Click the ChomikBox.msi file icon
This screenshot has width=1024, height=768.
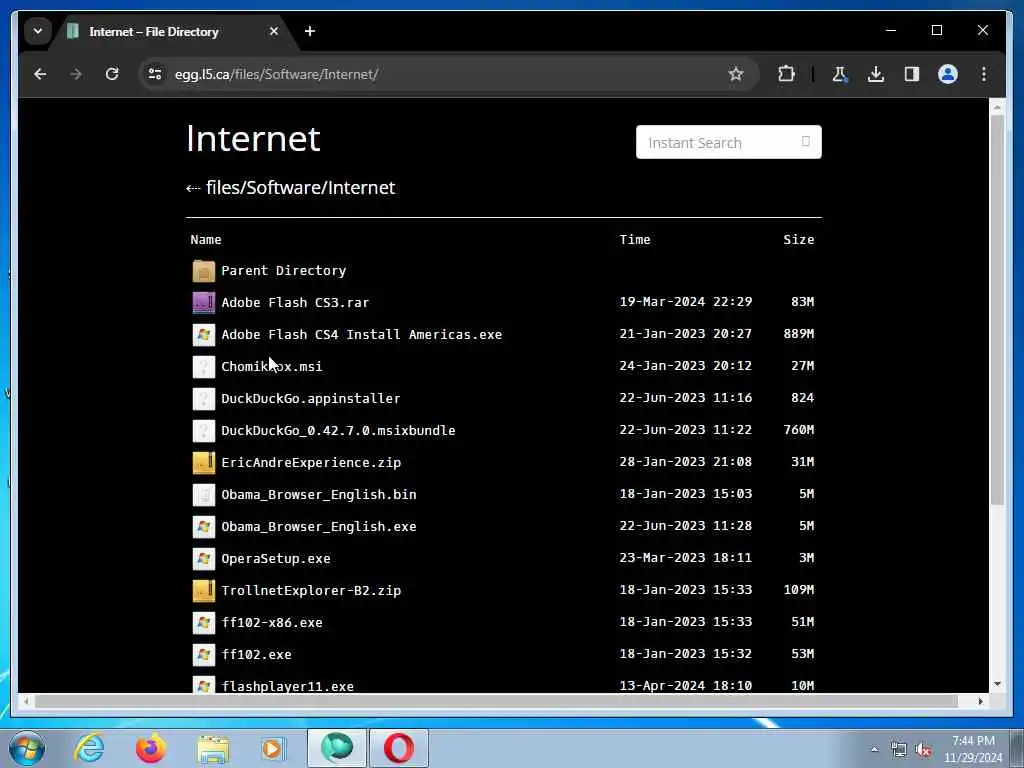click(x=204, y=366)
